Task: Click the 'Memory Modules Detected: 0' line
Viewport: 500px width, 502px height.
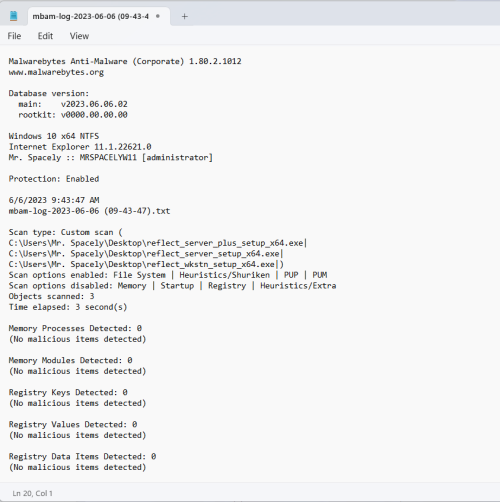Action: (x=71, y=360)
